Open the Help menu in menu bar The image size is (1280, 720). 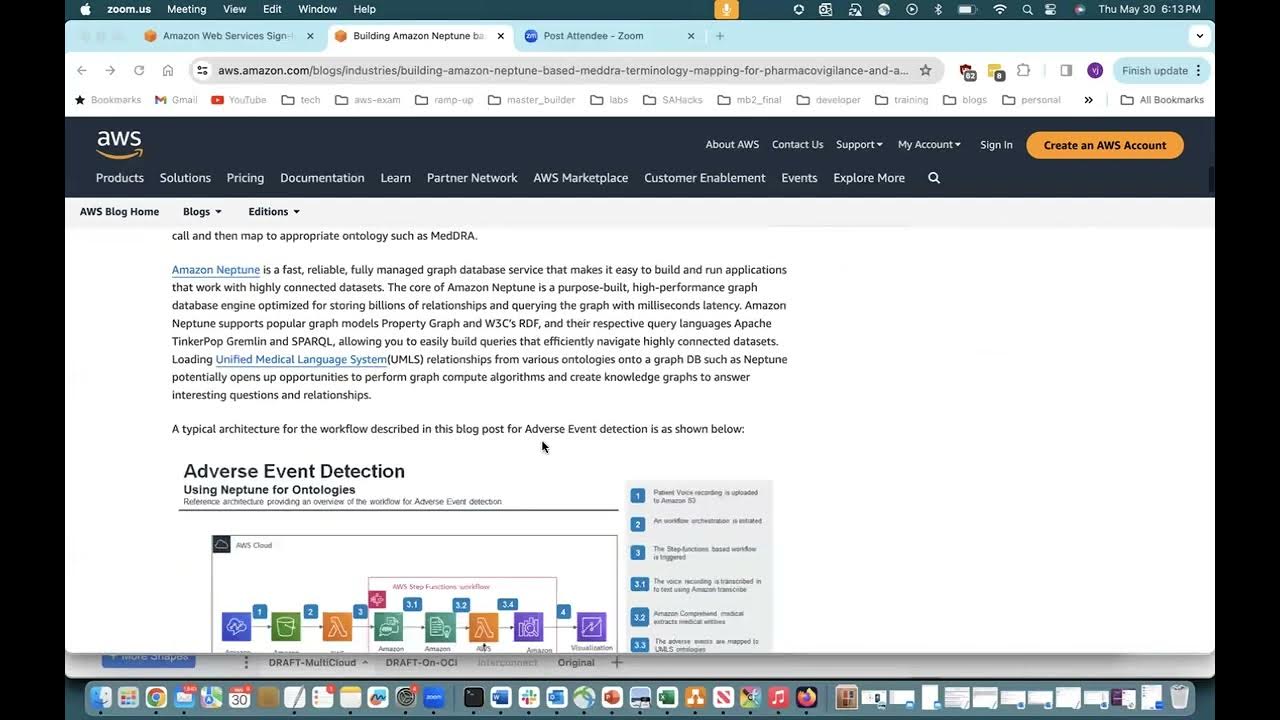[x=365, y=9]
